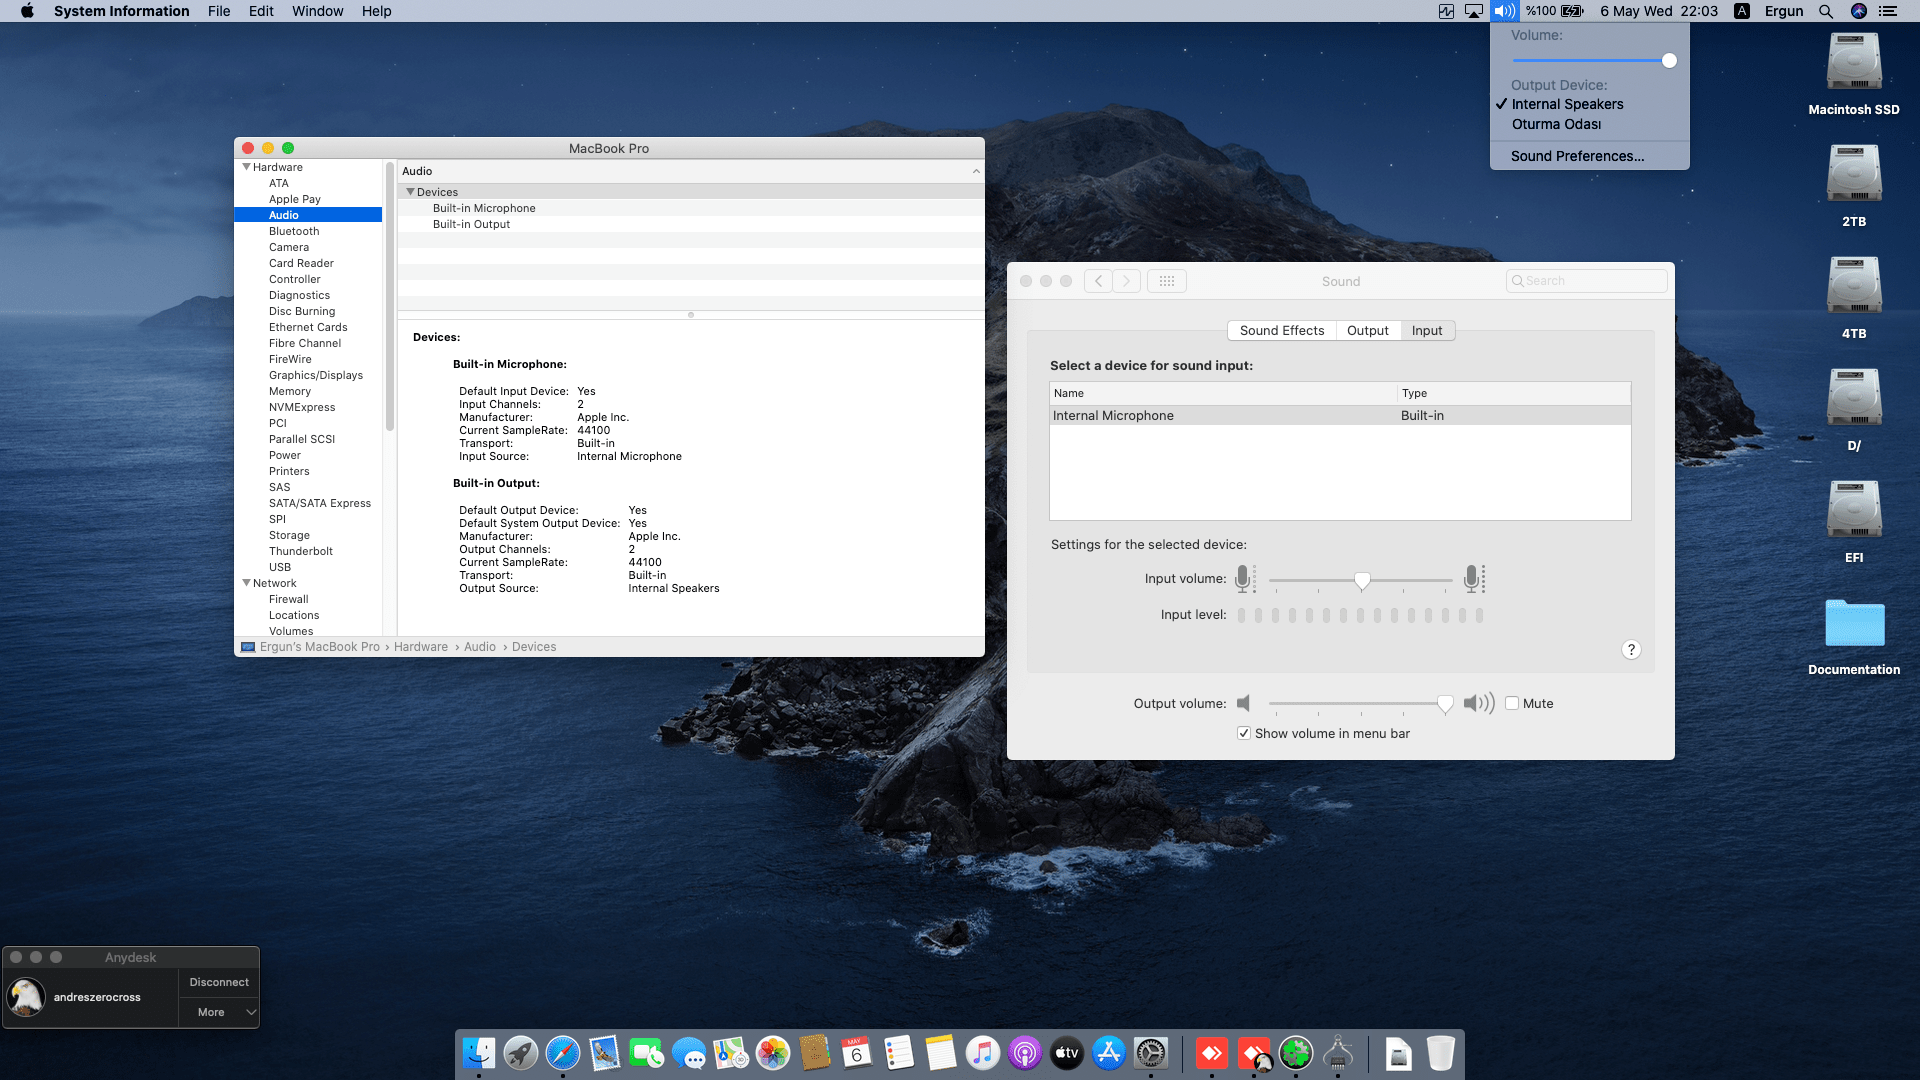
Task: Enable the Mute checkbox for output volume
Action: click(x=1513, y=703)
